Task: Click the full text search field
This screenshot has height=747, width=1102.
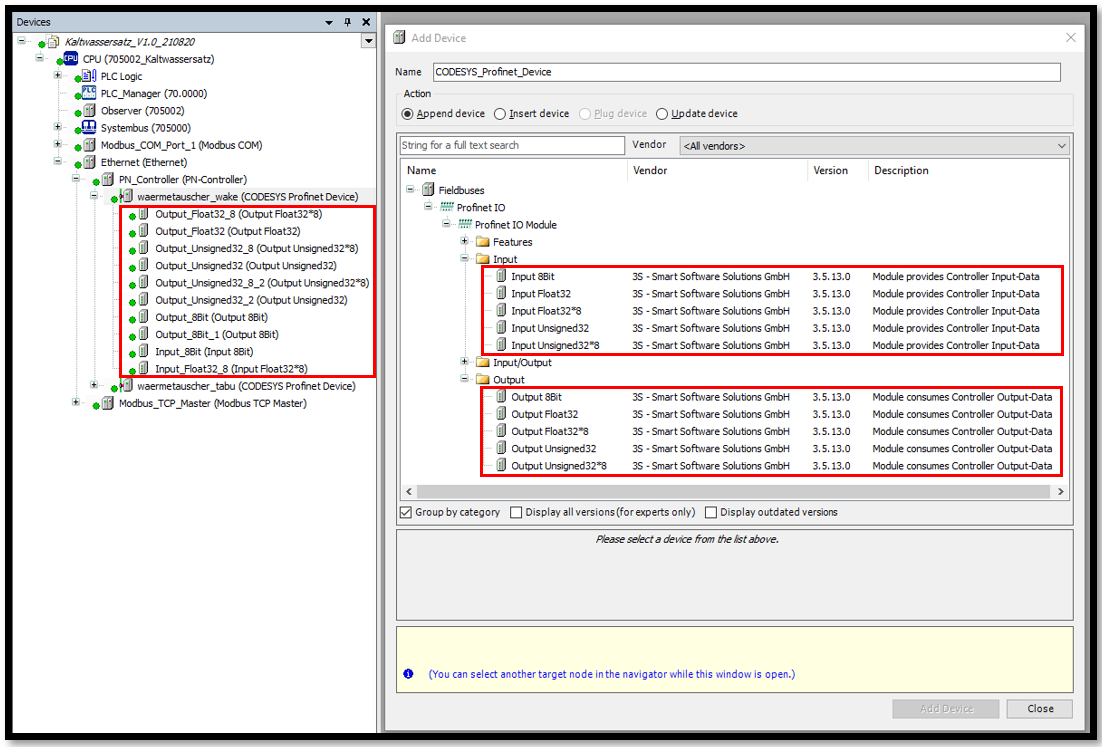Action: [x=511, y=146]
